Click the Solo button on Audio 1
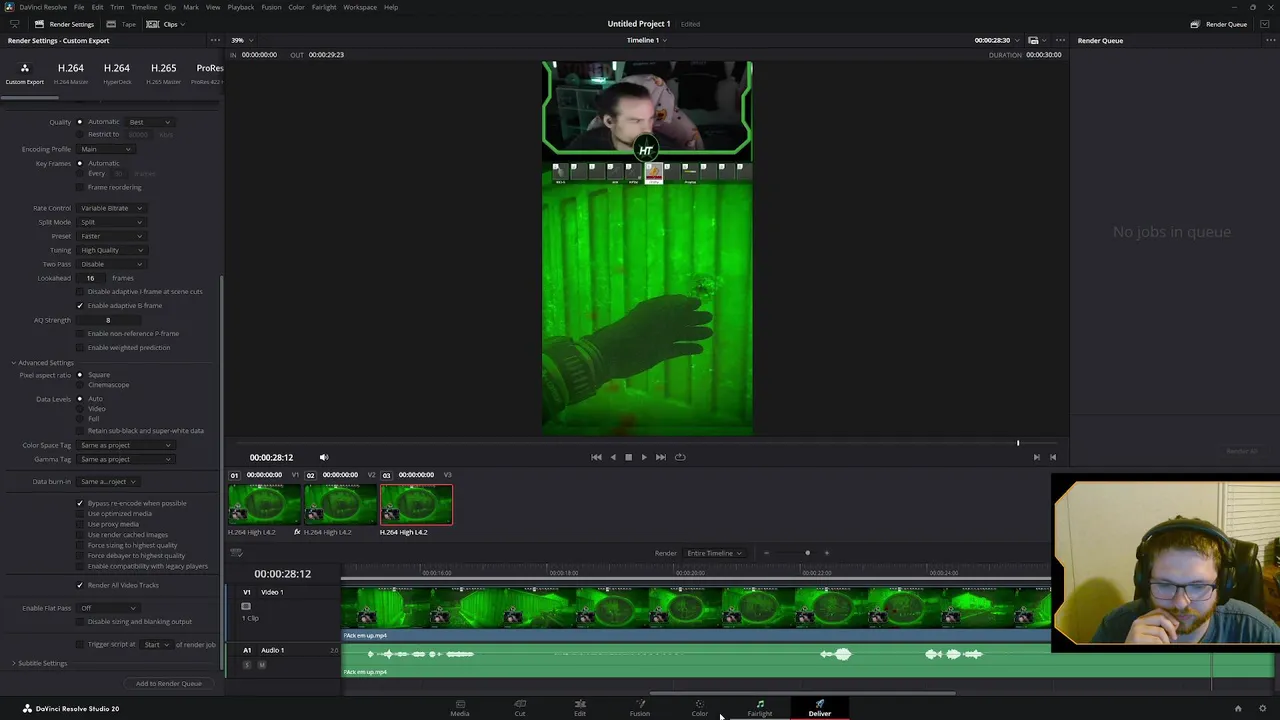 (x=247, y=664)
